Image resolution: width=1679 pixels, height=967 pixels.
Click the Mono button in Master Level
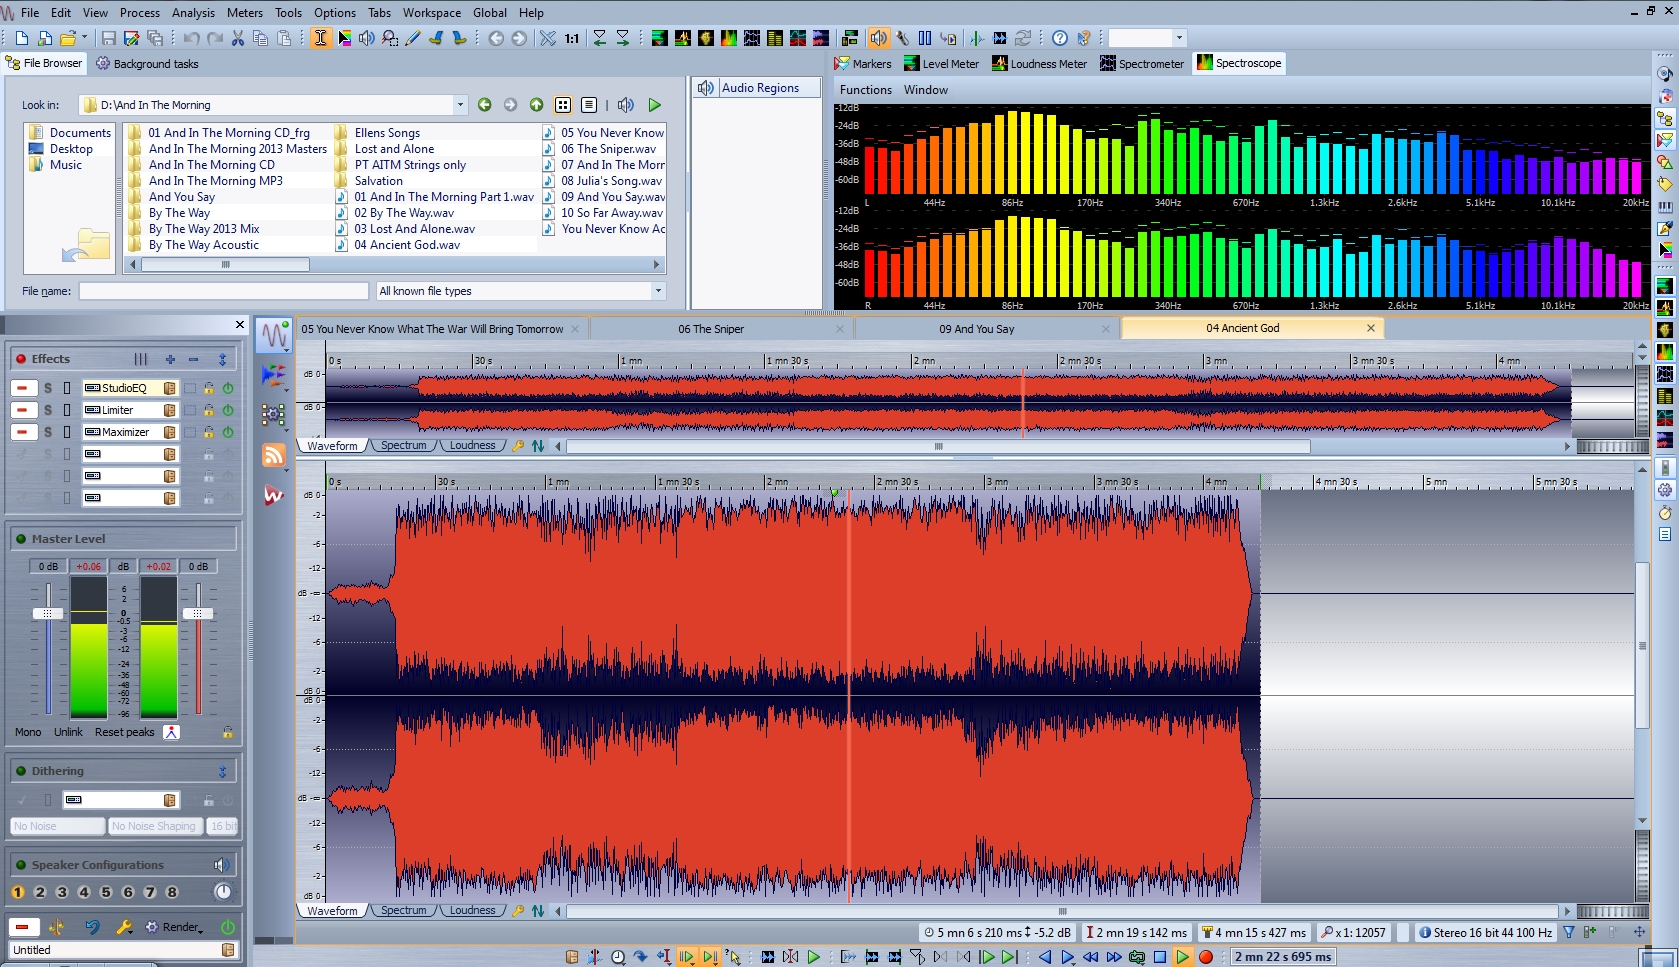pos(28,732)
